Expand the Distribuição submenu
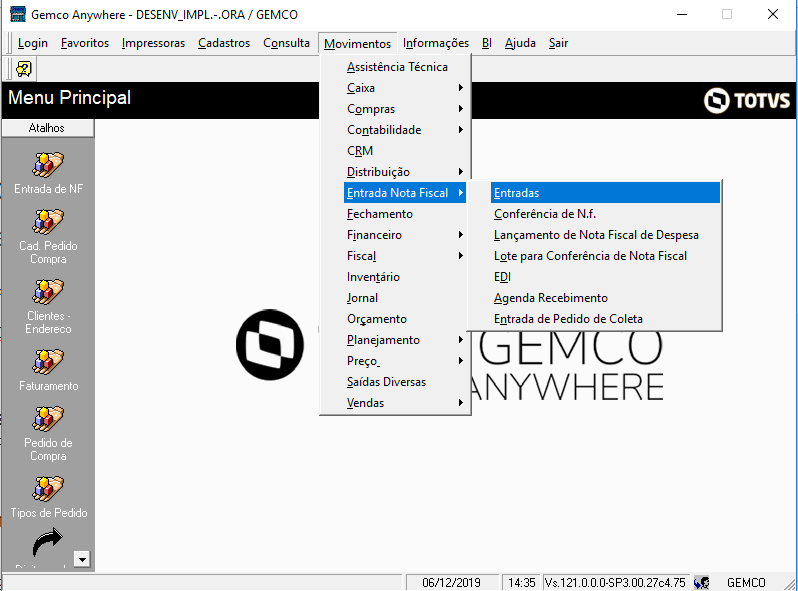The height and width of the screenshot is (591, 798). (x=405, y=172)
